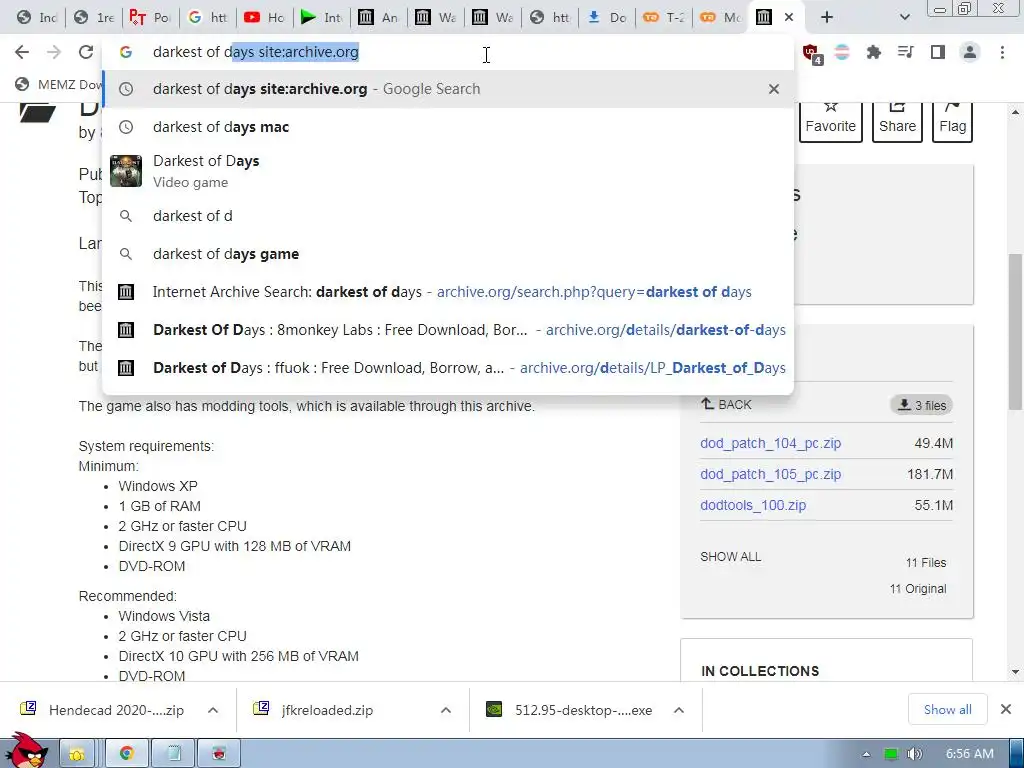Select the Darkest of Days Video game suggestion
The image size is (1024, 768).
[448, 171]
